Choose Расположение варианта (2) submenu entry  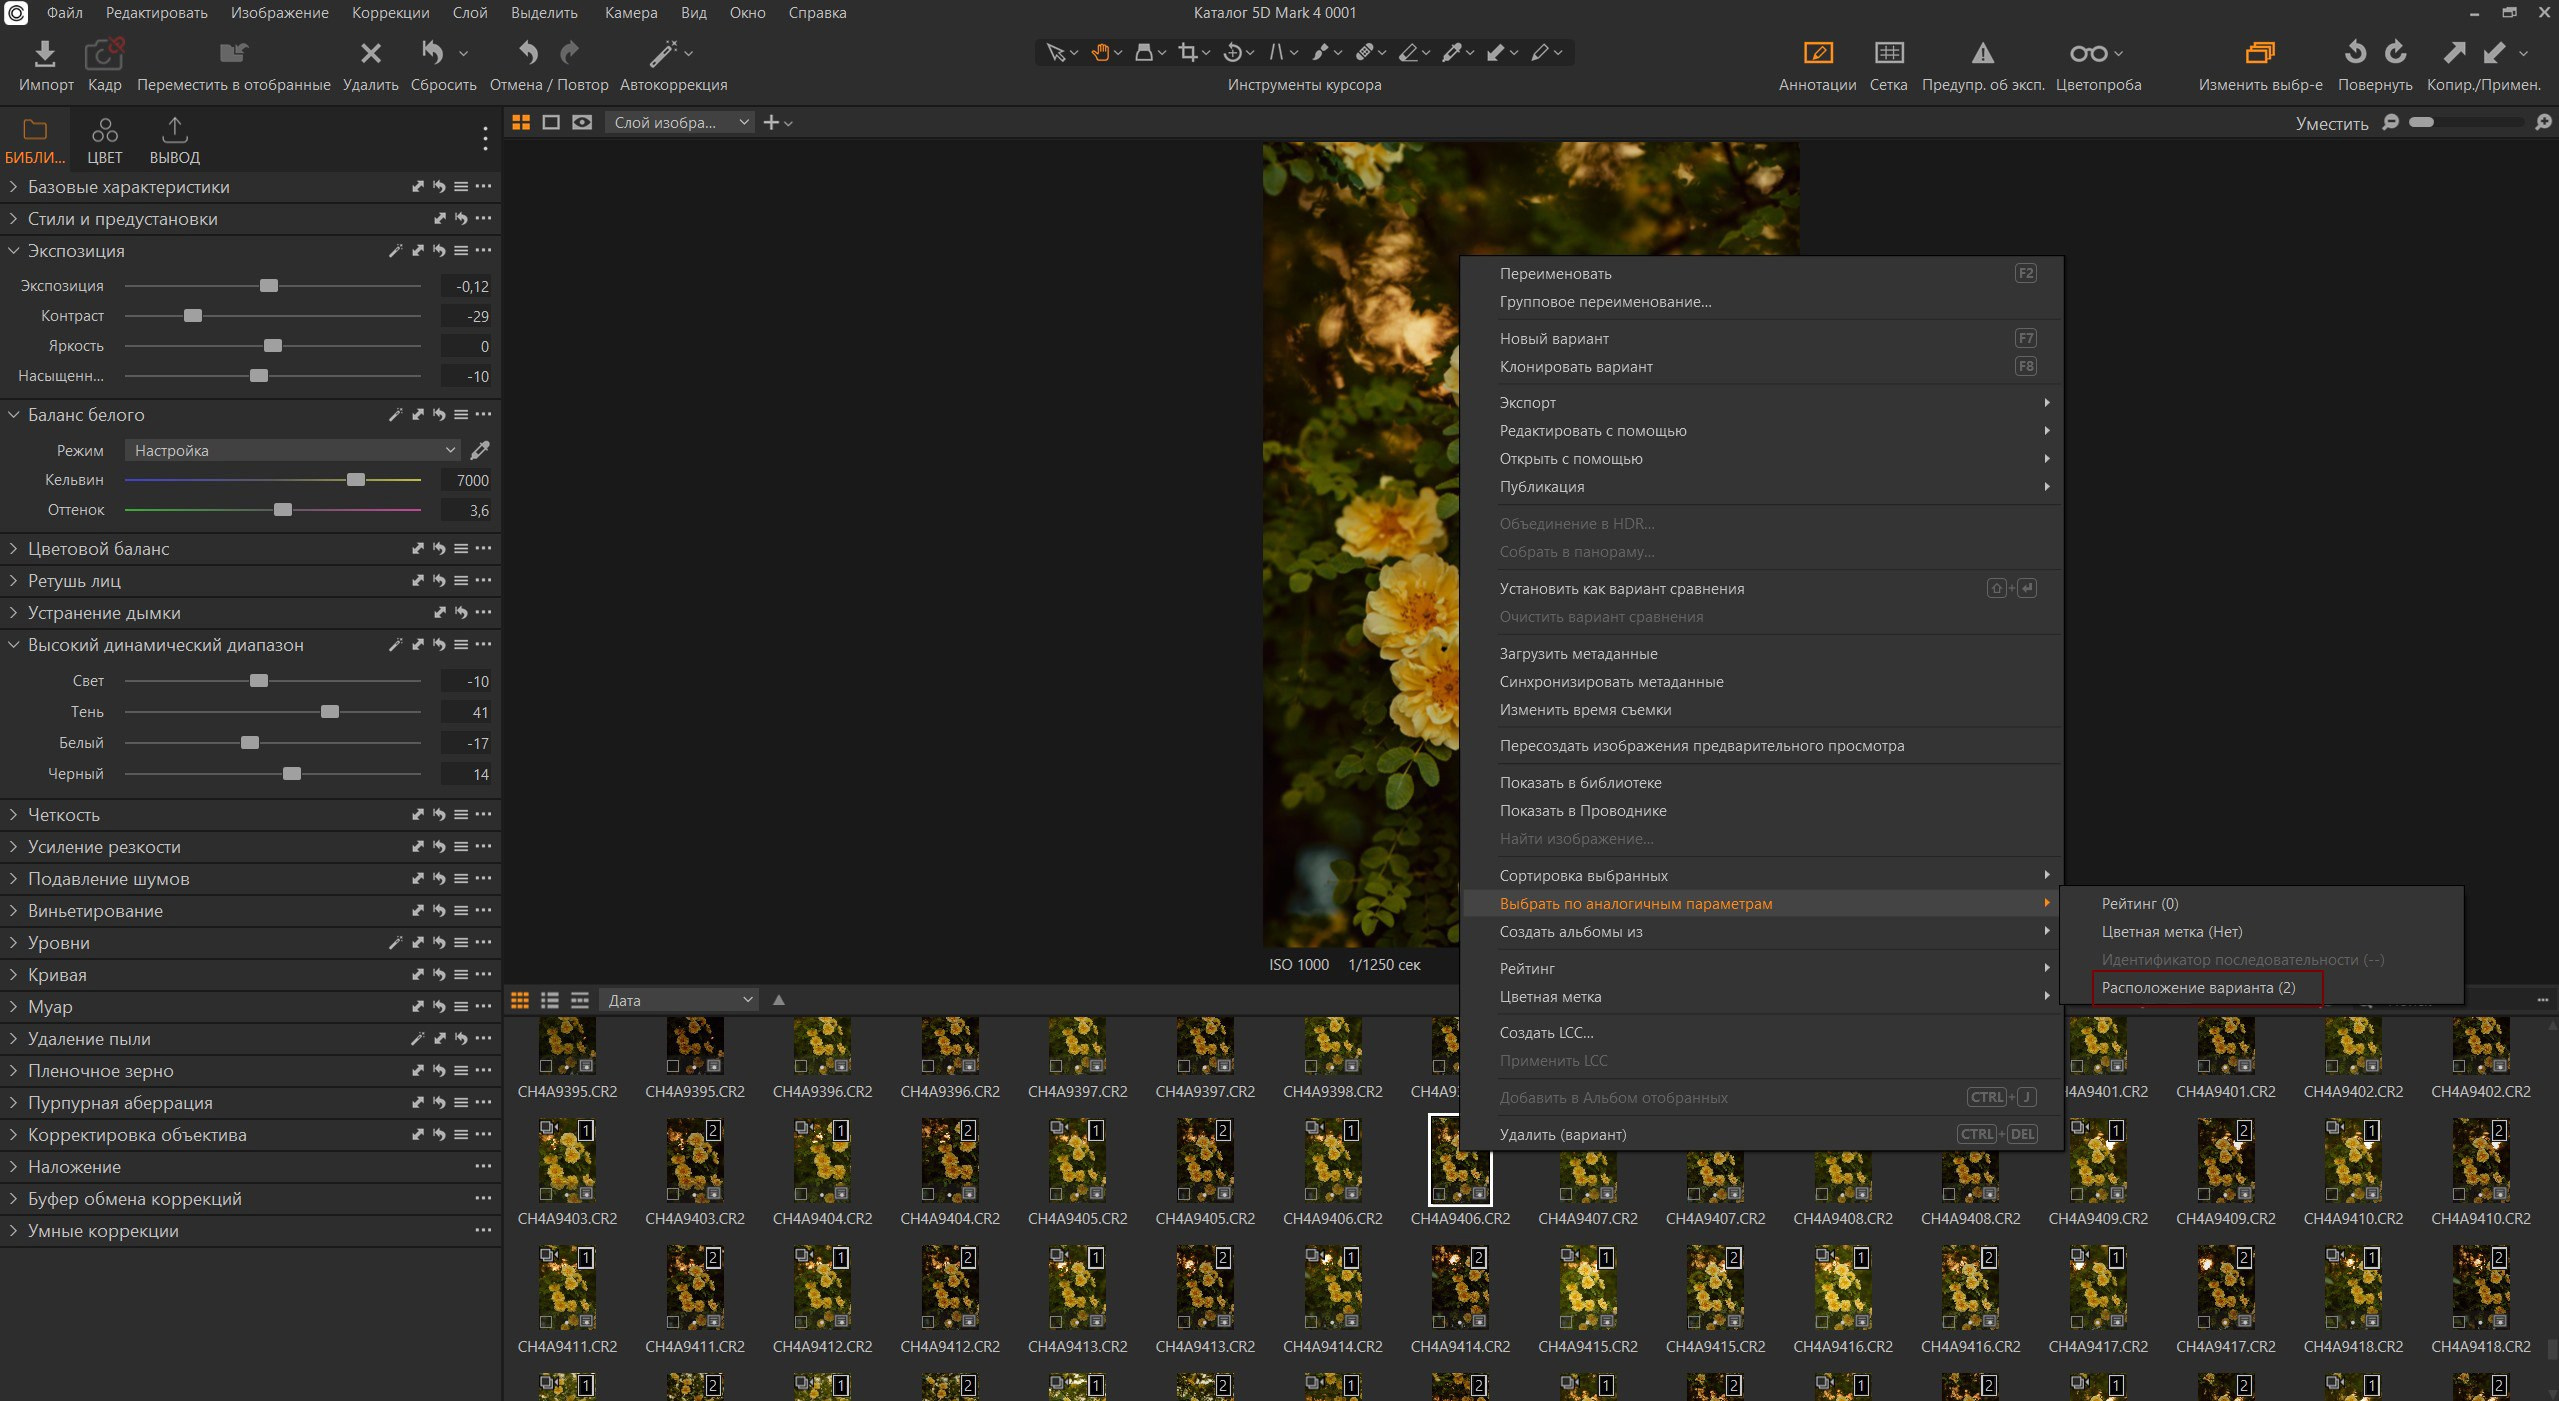(2197, 988)
